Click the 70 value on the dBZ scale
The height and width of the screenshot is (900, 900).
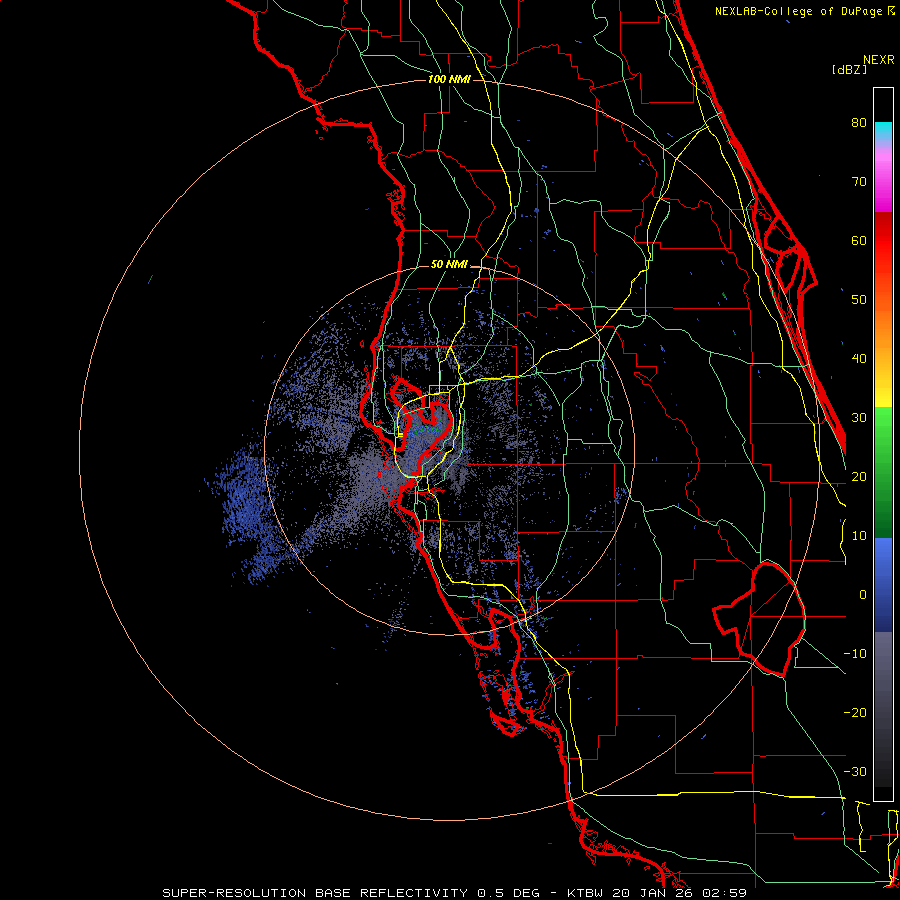pyautogui.click(x=859, y=181)
